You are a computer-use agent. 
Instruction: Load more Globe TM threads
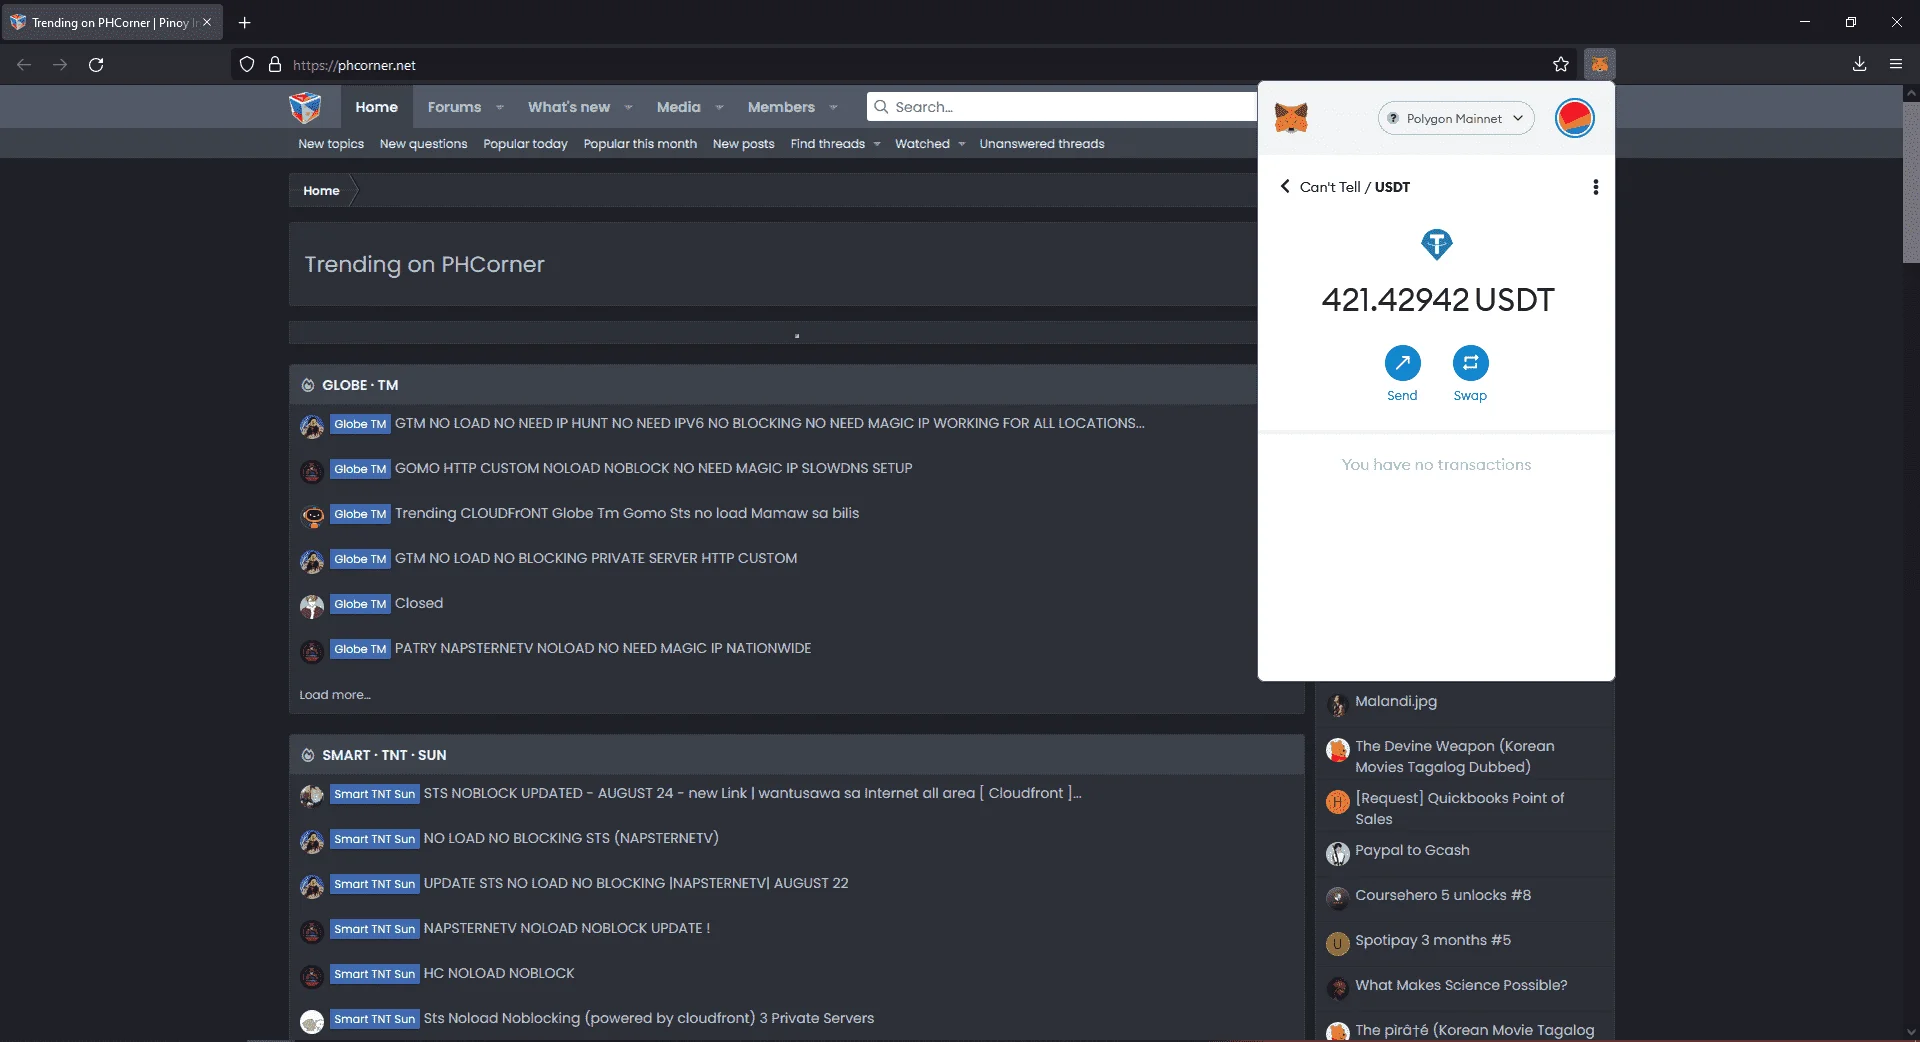coord(335,695)
